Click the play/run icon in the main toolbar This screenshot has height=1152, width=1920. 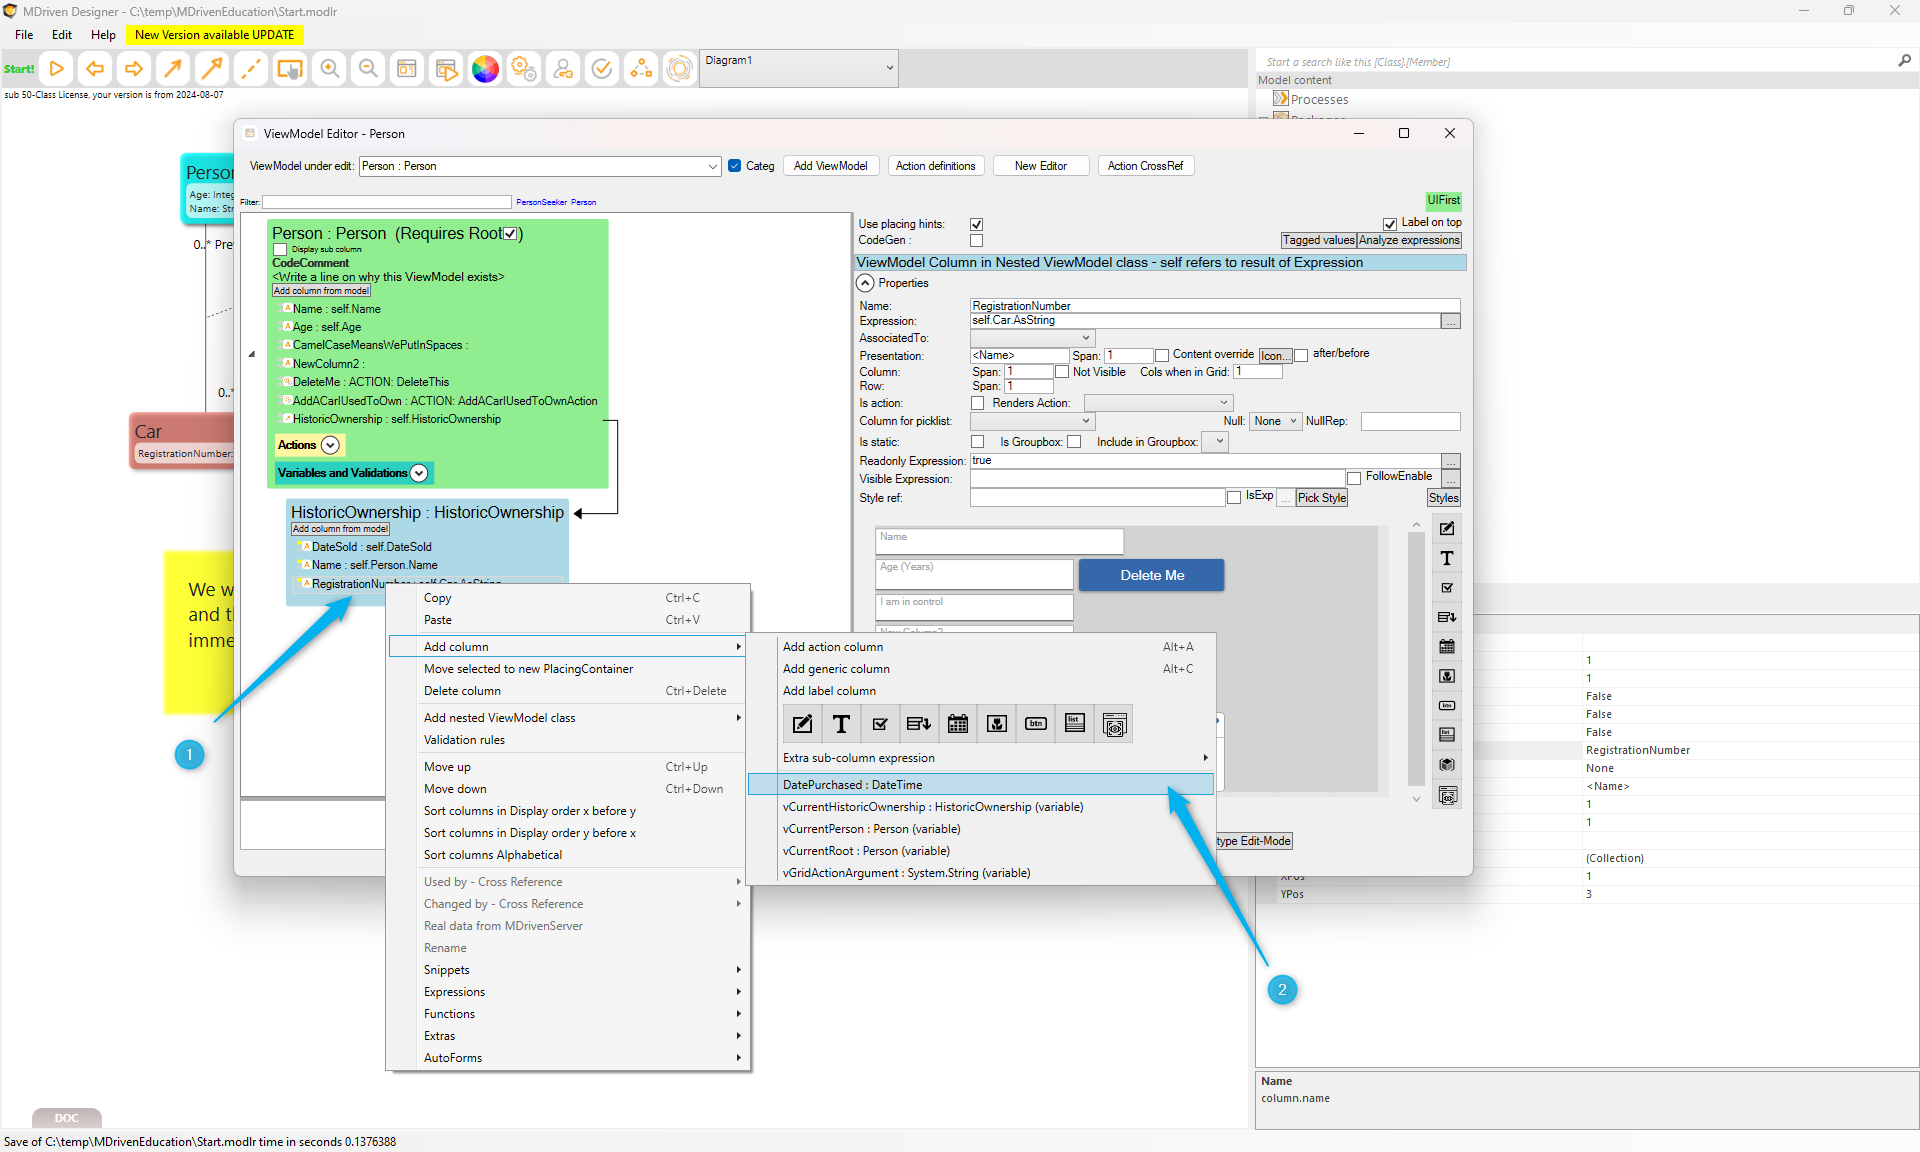coord(57,69)
